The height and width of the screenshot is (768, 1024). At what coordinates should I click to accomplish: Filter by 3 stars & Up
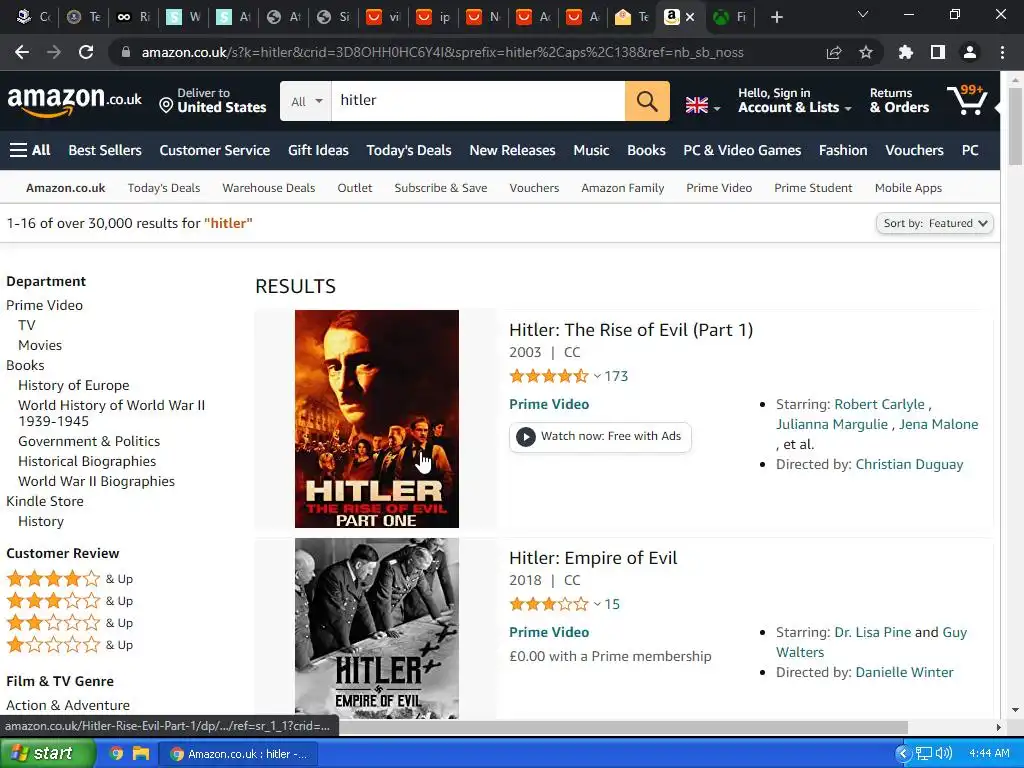[x=69, y=601]
